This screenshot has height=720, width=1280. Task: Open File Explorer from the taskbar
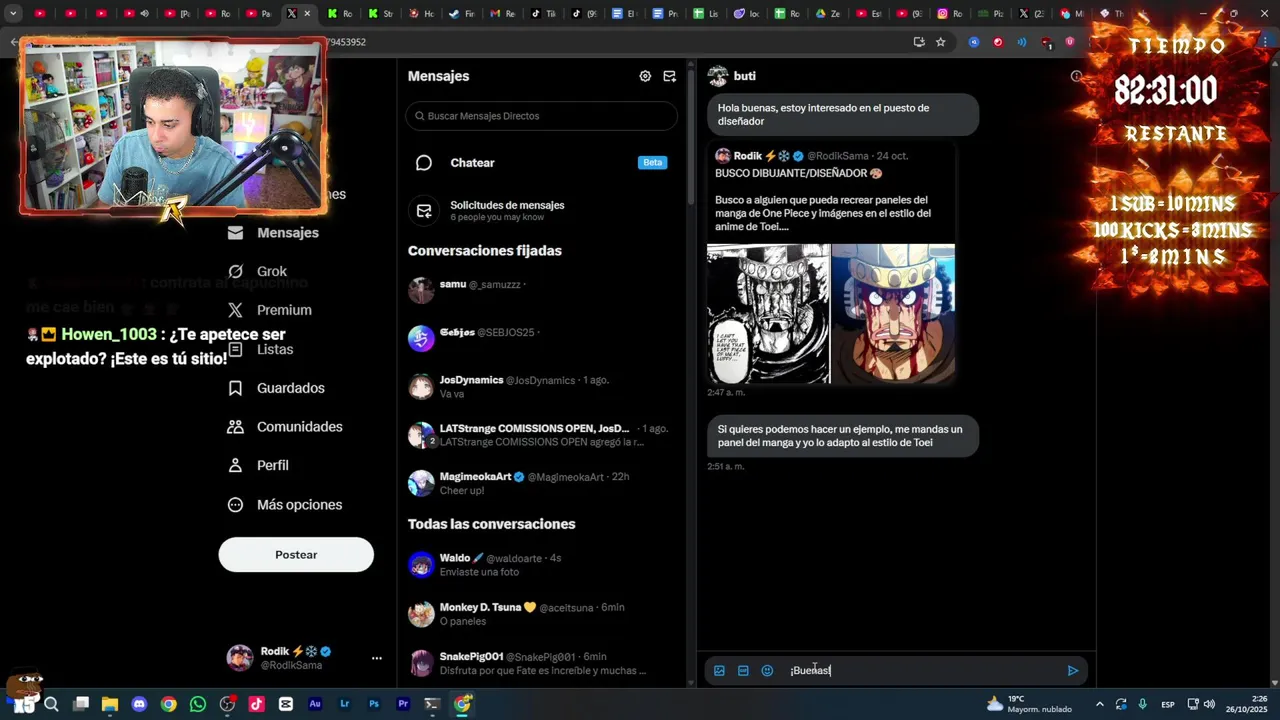pos(110,704)
